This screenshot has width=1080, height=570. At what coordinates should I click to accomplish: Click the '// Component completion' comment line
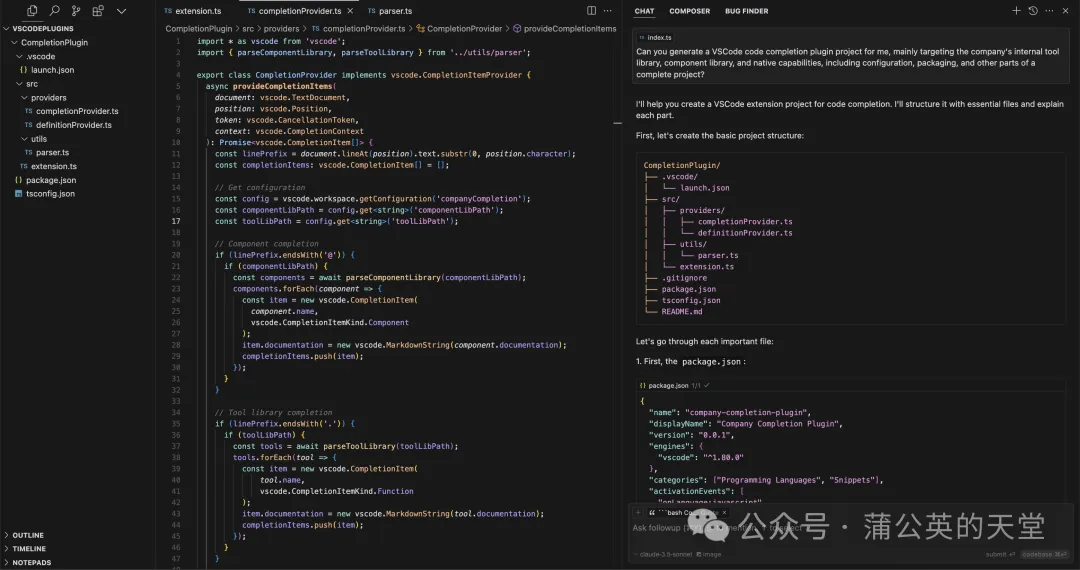click(x=267, y=244)
